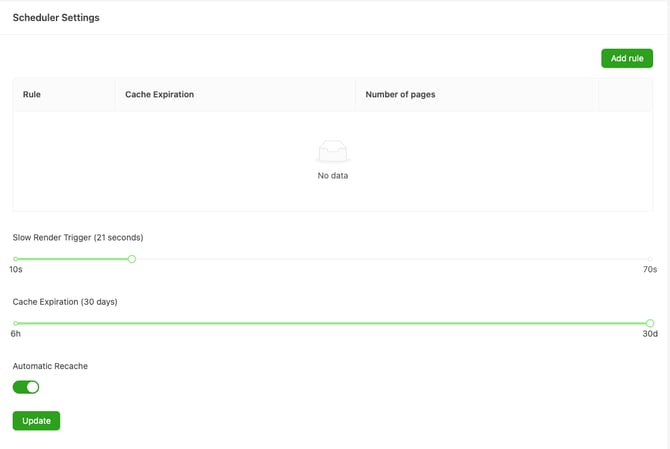The width and height of the screenshot is (670, 449).
Task: Click the 70s maximum label under the slider
Action: coord(650,270)
